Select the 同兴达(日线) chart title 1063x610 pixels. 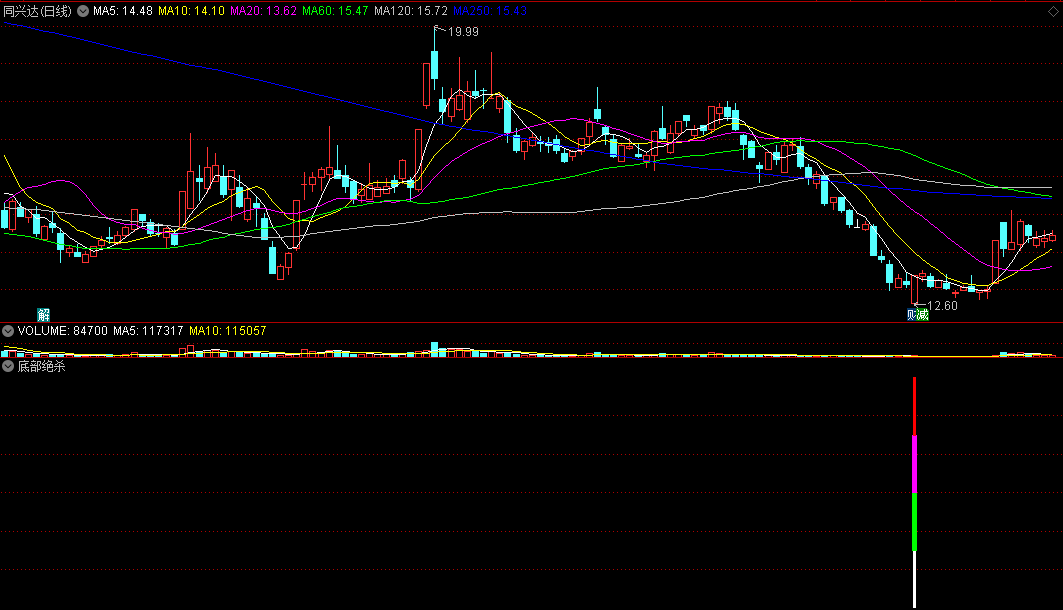37,11
